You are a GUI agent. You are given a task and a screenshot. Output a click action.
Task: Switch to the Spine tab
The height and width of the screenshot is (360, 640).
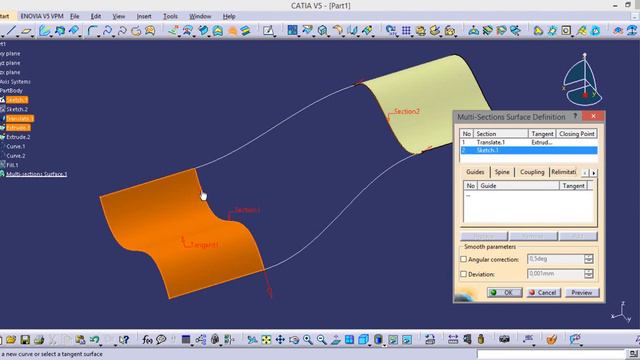[502, 172]
